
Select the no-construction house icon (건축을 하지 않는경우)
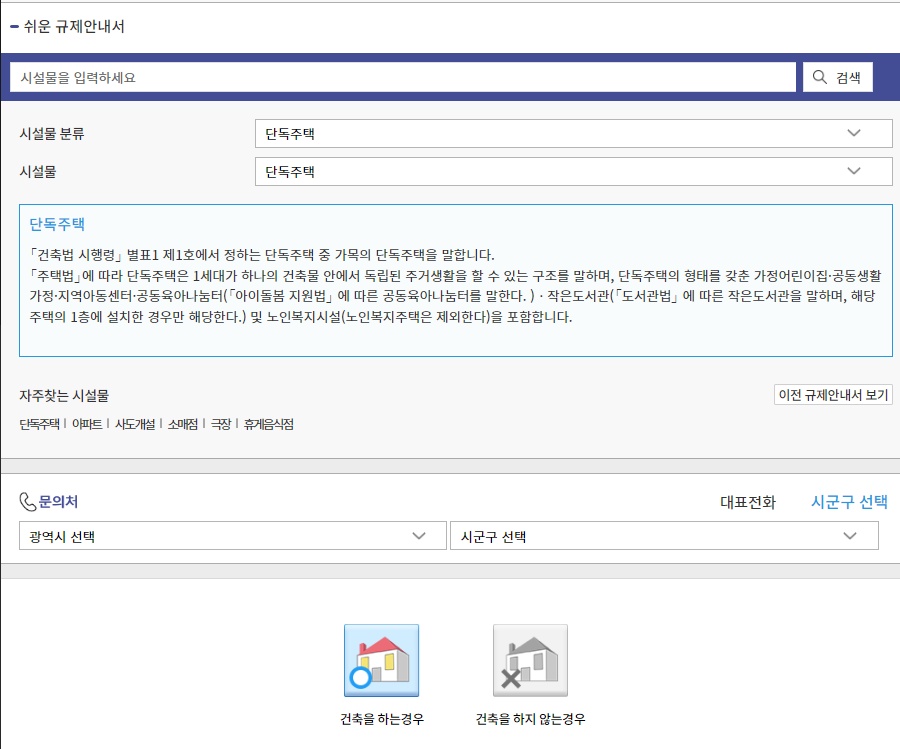tap(530, 661)
